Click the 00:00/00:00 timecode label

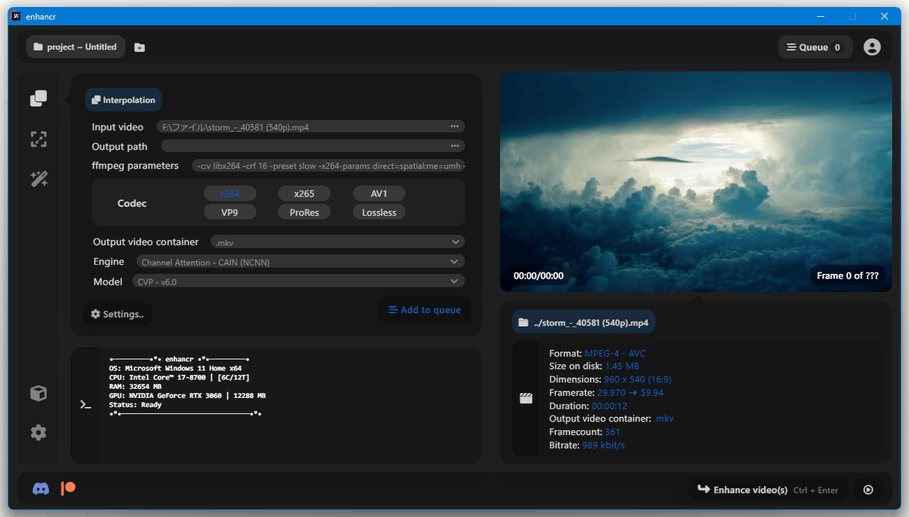[x=539, y=276]
